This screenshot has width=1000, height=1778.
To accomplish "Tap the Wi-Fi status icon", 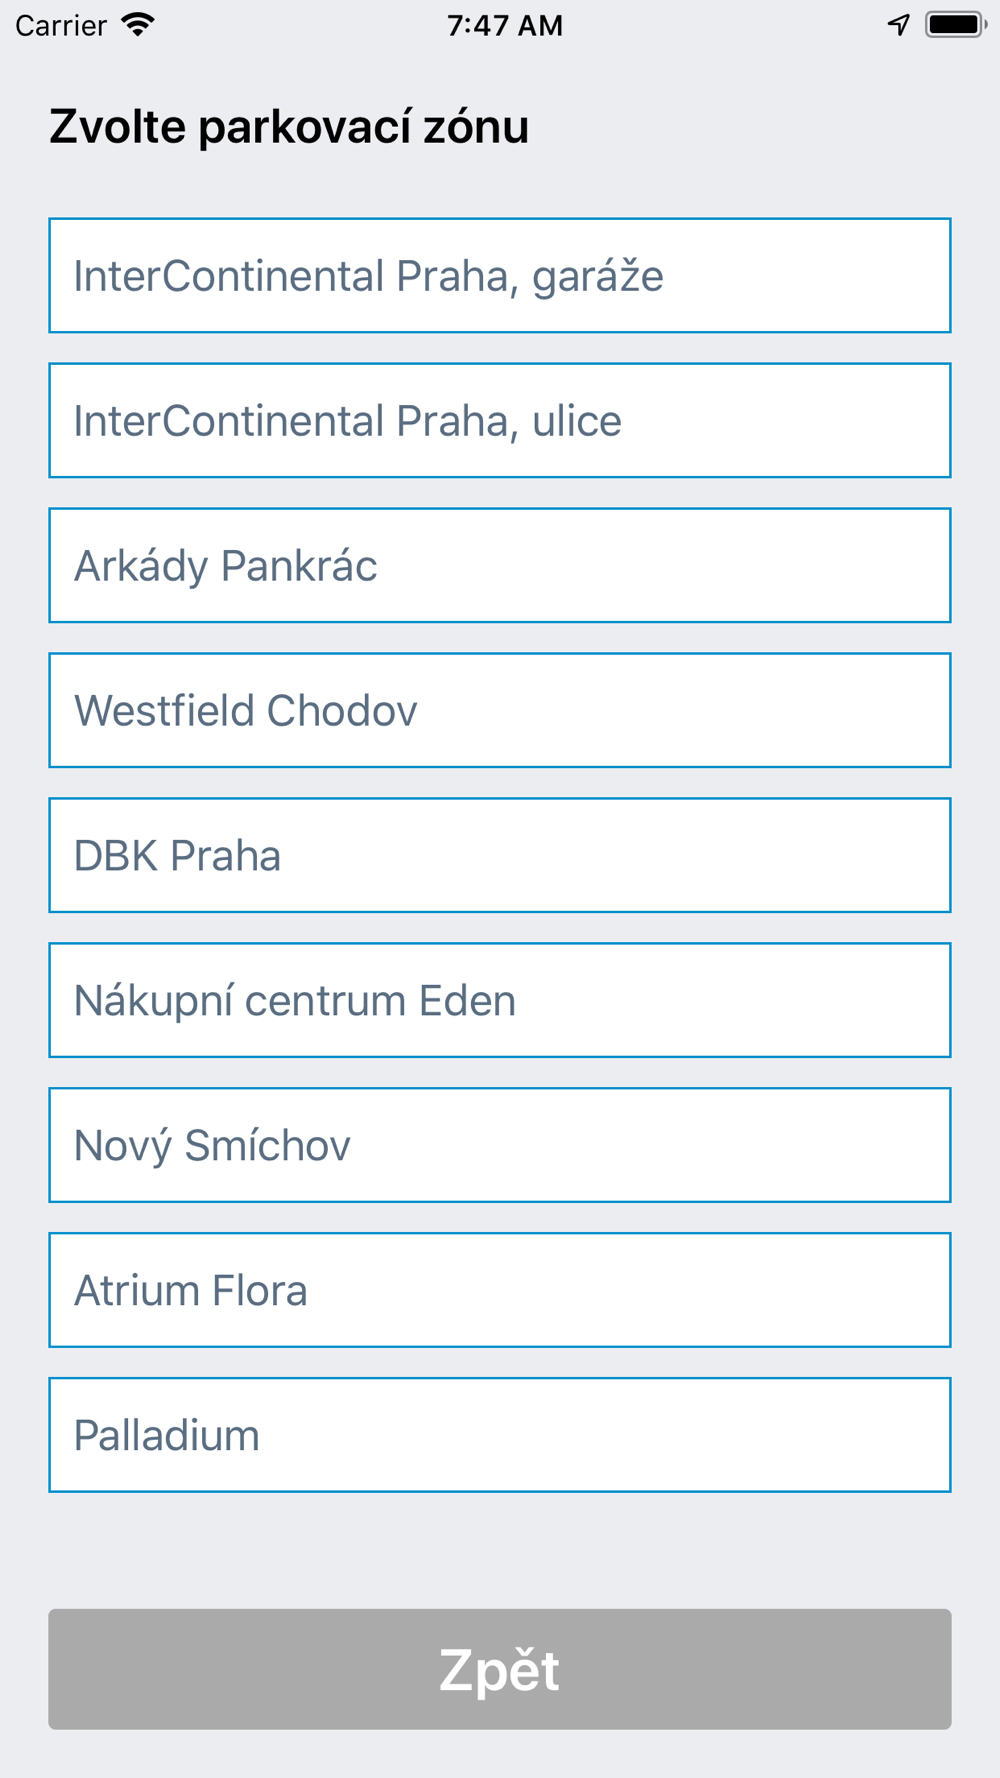I will coord(138,25).
